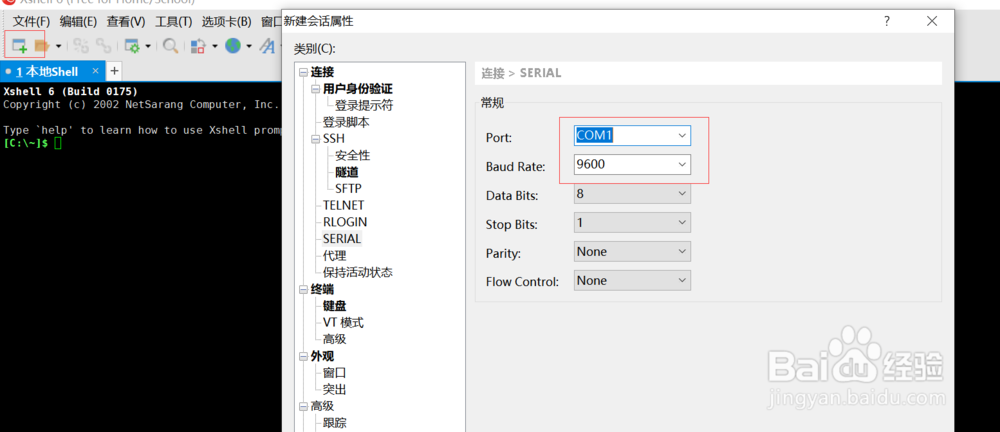Click the Reconnect toolbar icon
This screenshot has width=1000, height=432.
(x=81, y=46)
